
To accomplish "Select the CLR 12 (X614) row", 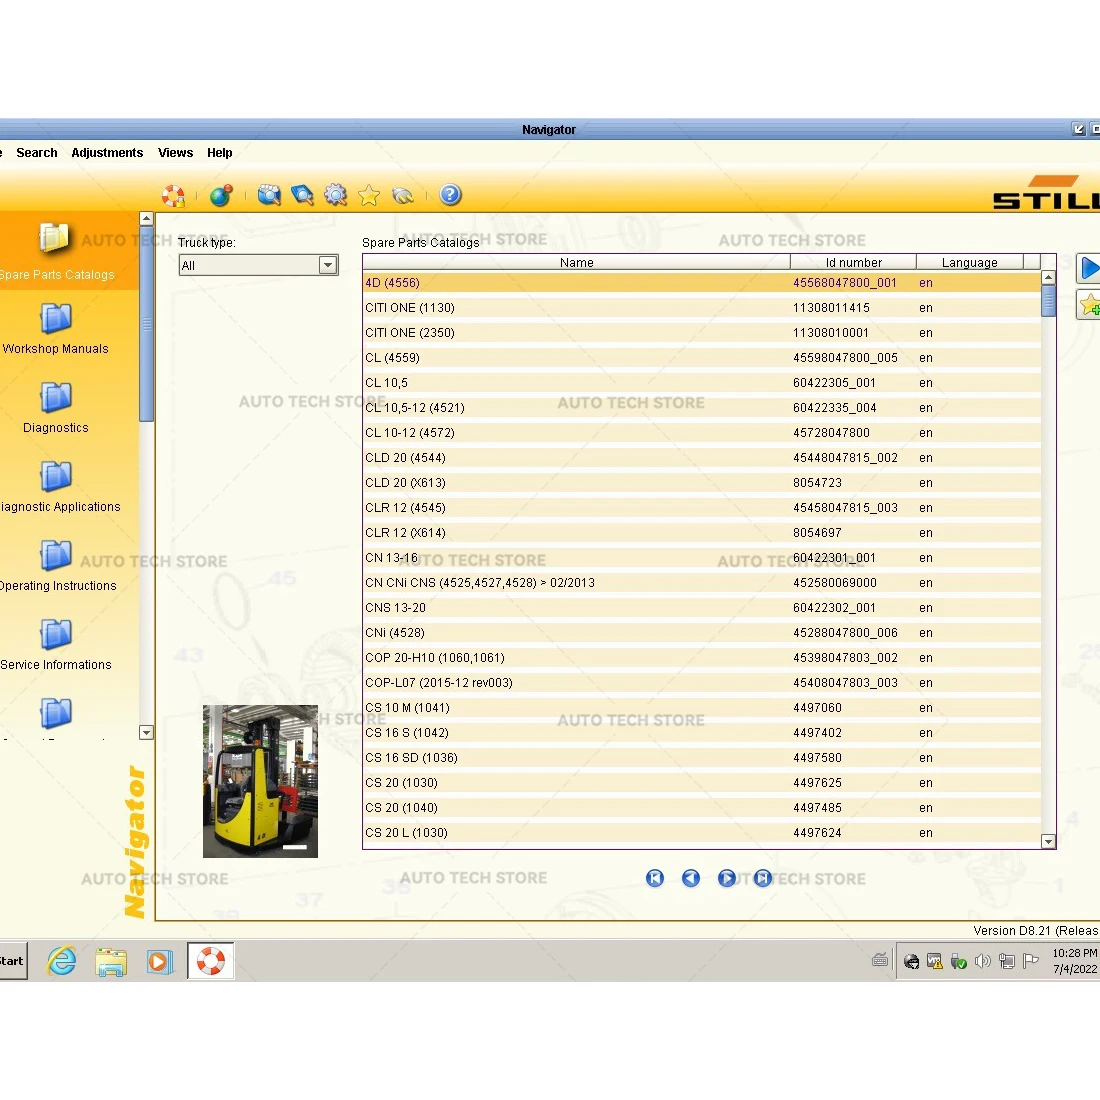I will (702, 533).
